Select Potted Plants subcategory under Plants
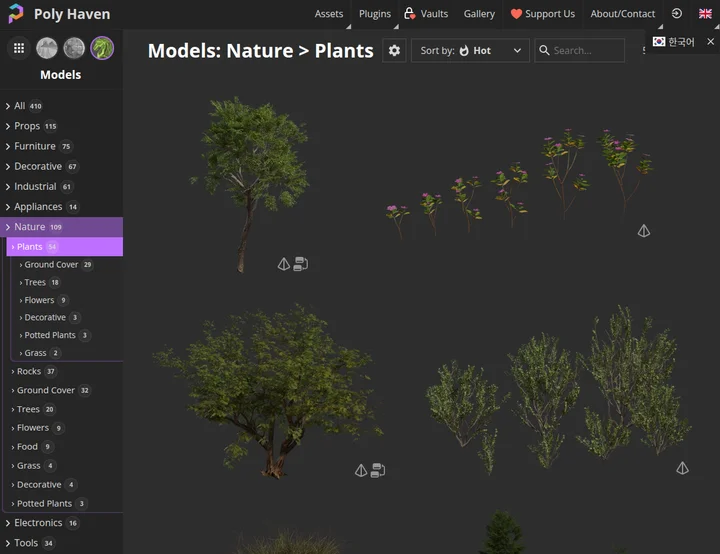Screen dimensions: 720x554 click(50, 335)
